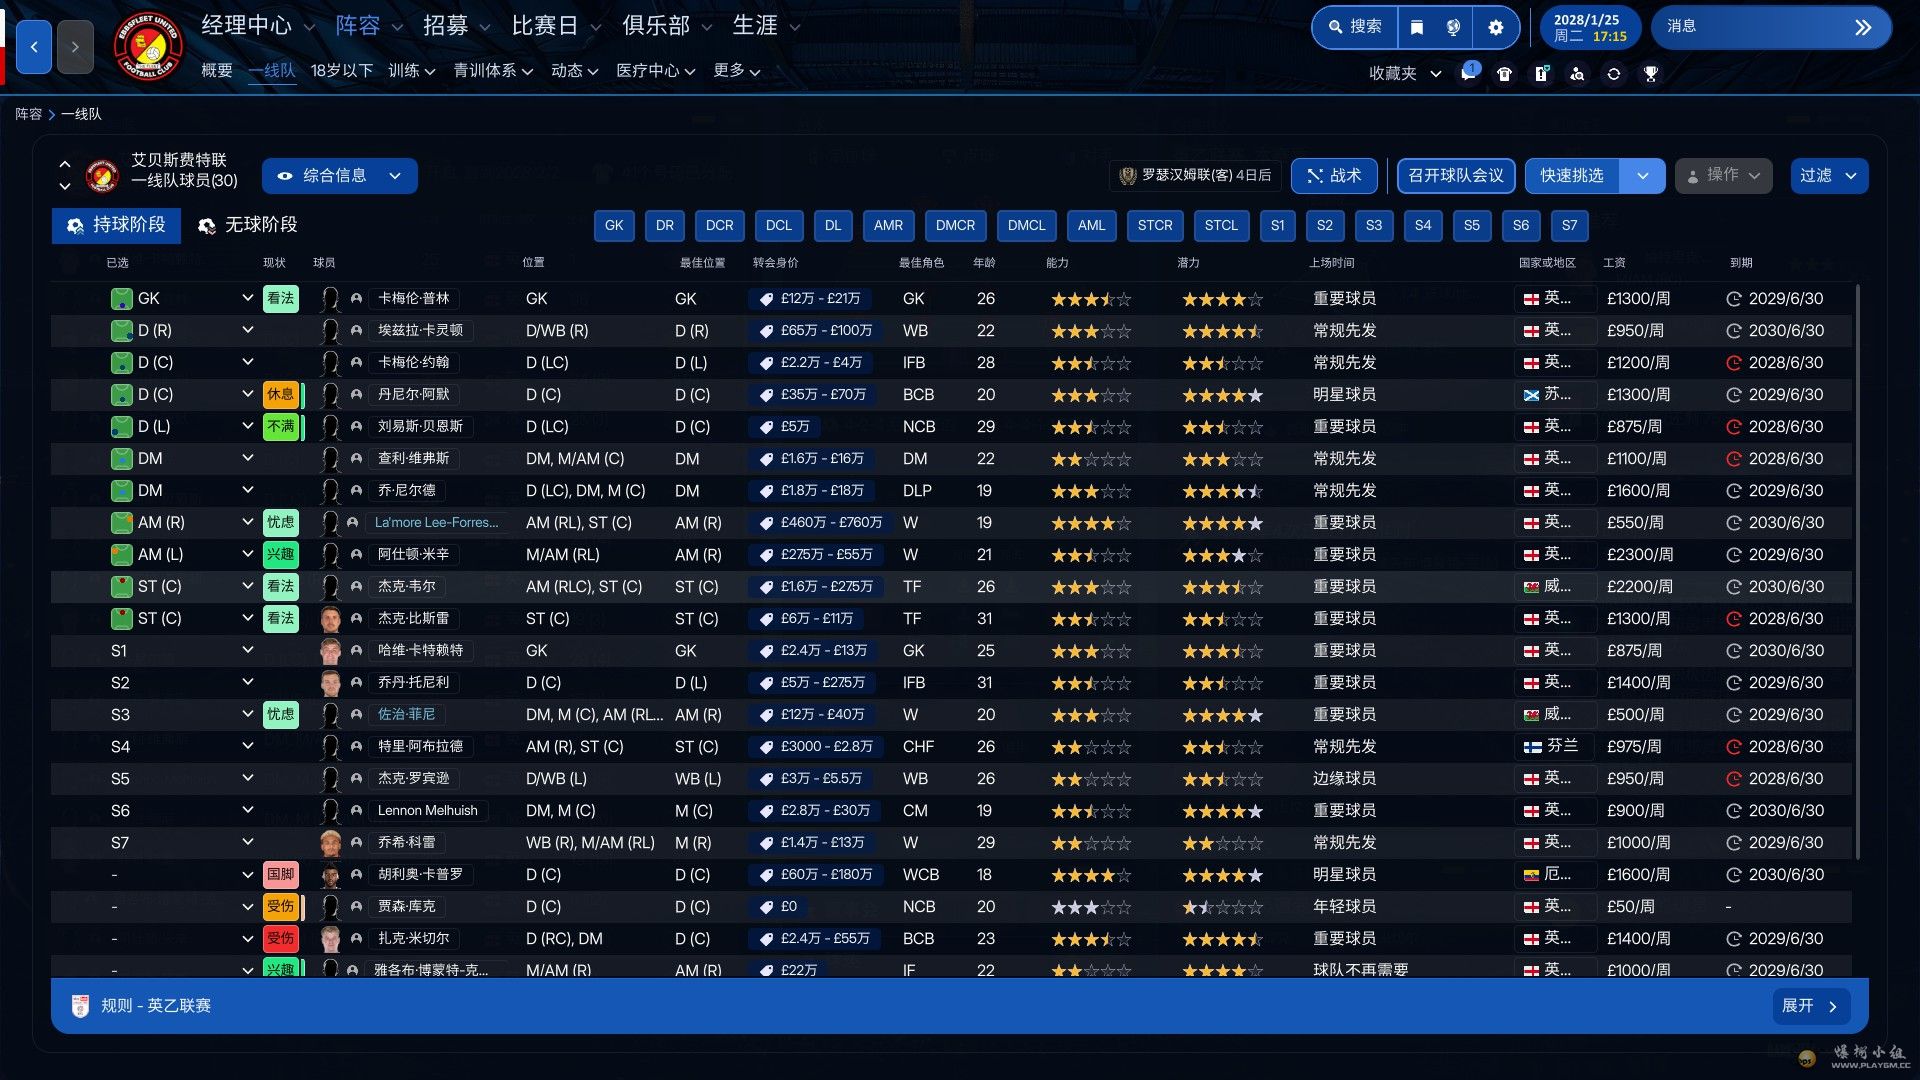
Task: Open the 快速挑选 dropdown arrow
Action: [x=1642, y=175]
